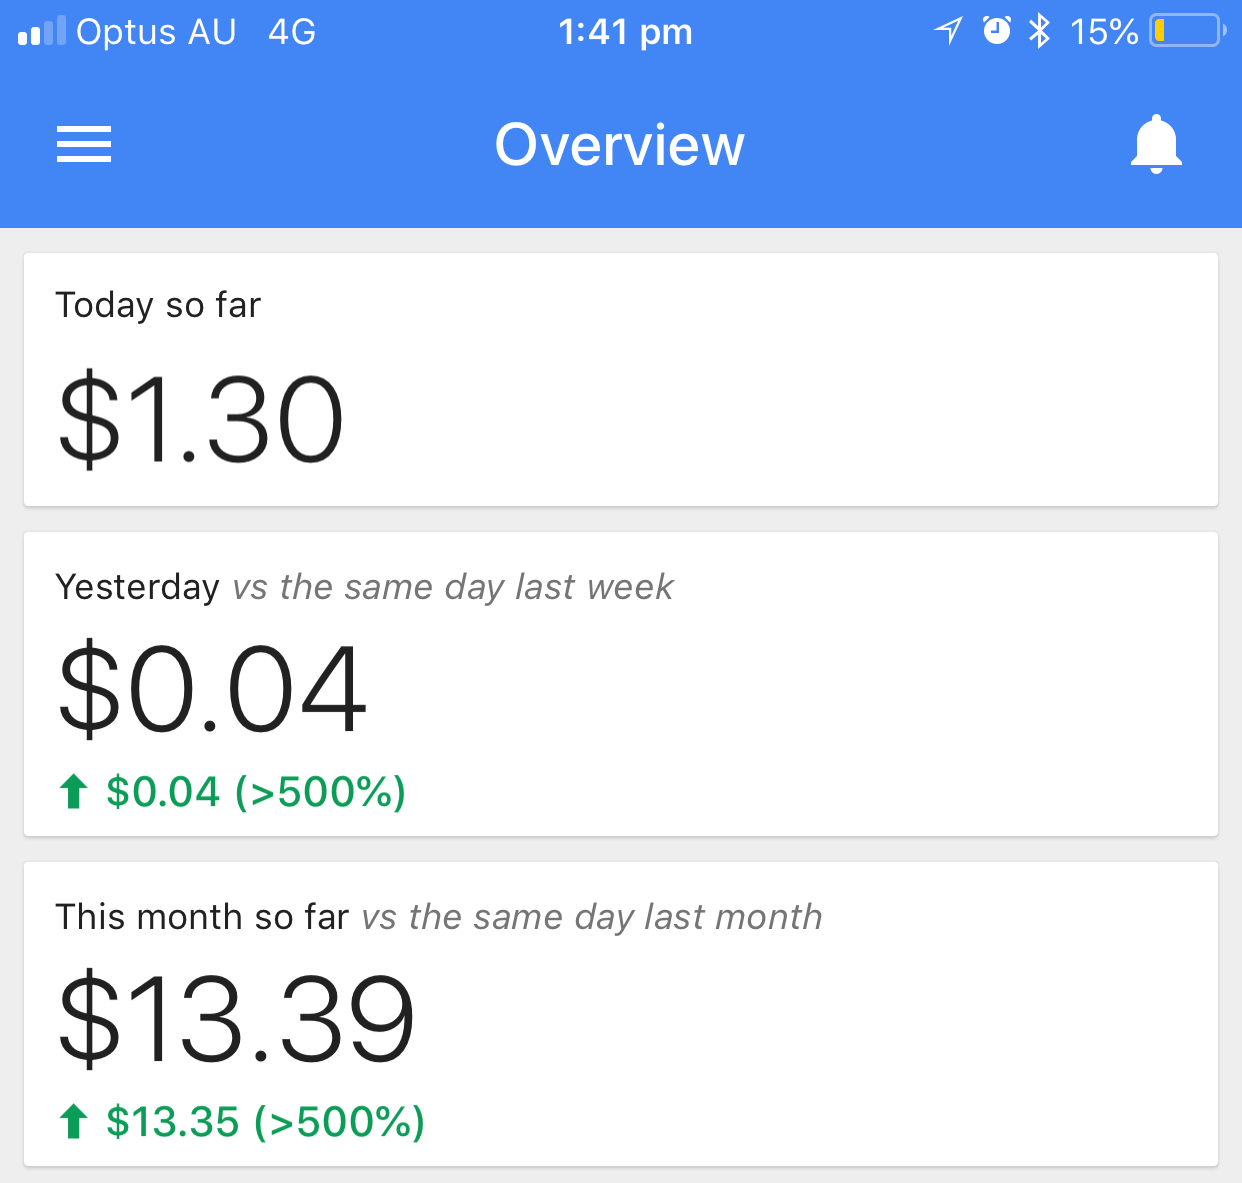Tap green up arrow in monthly card
1242x1183 pixels.
[73, 1122]
